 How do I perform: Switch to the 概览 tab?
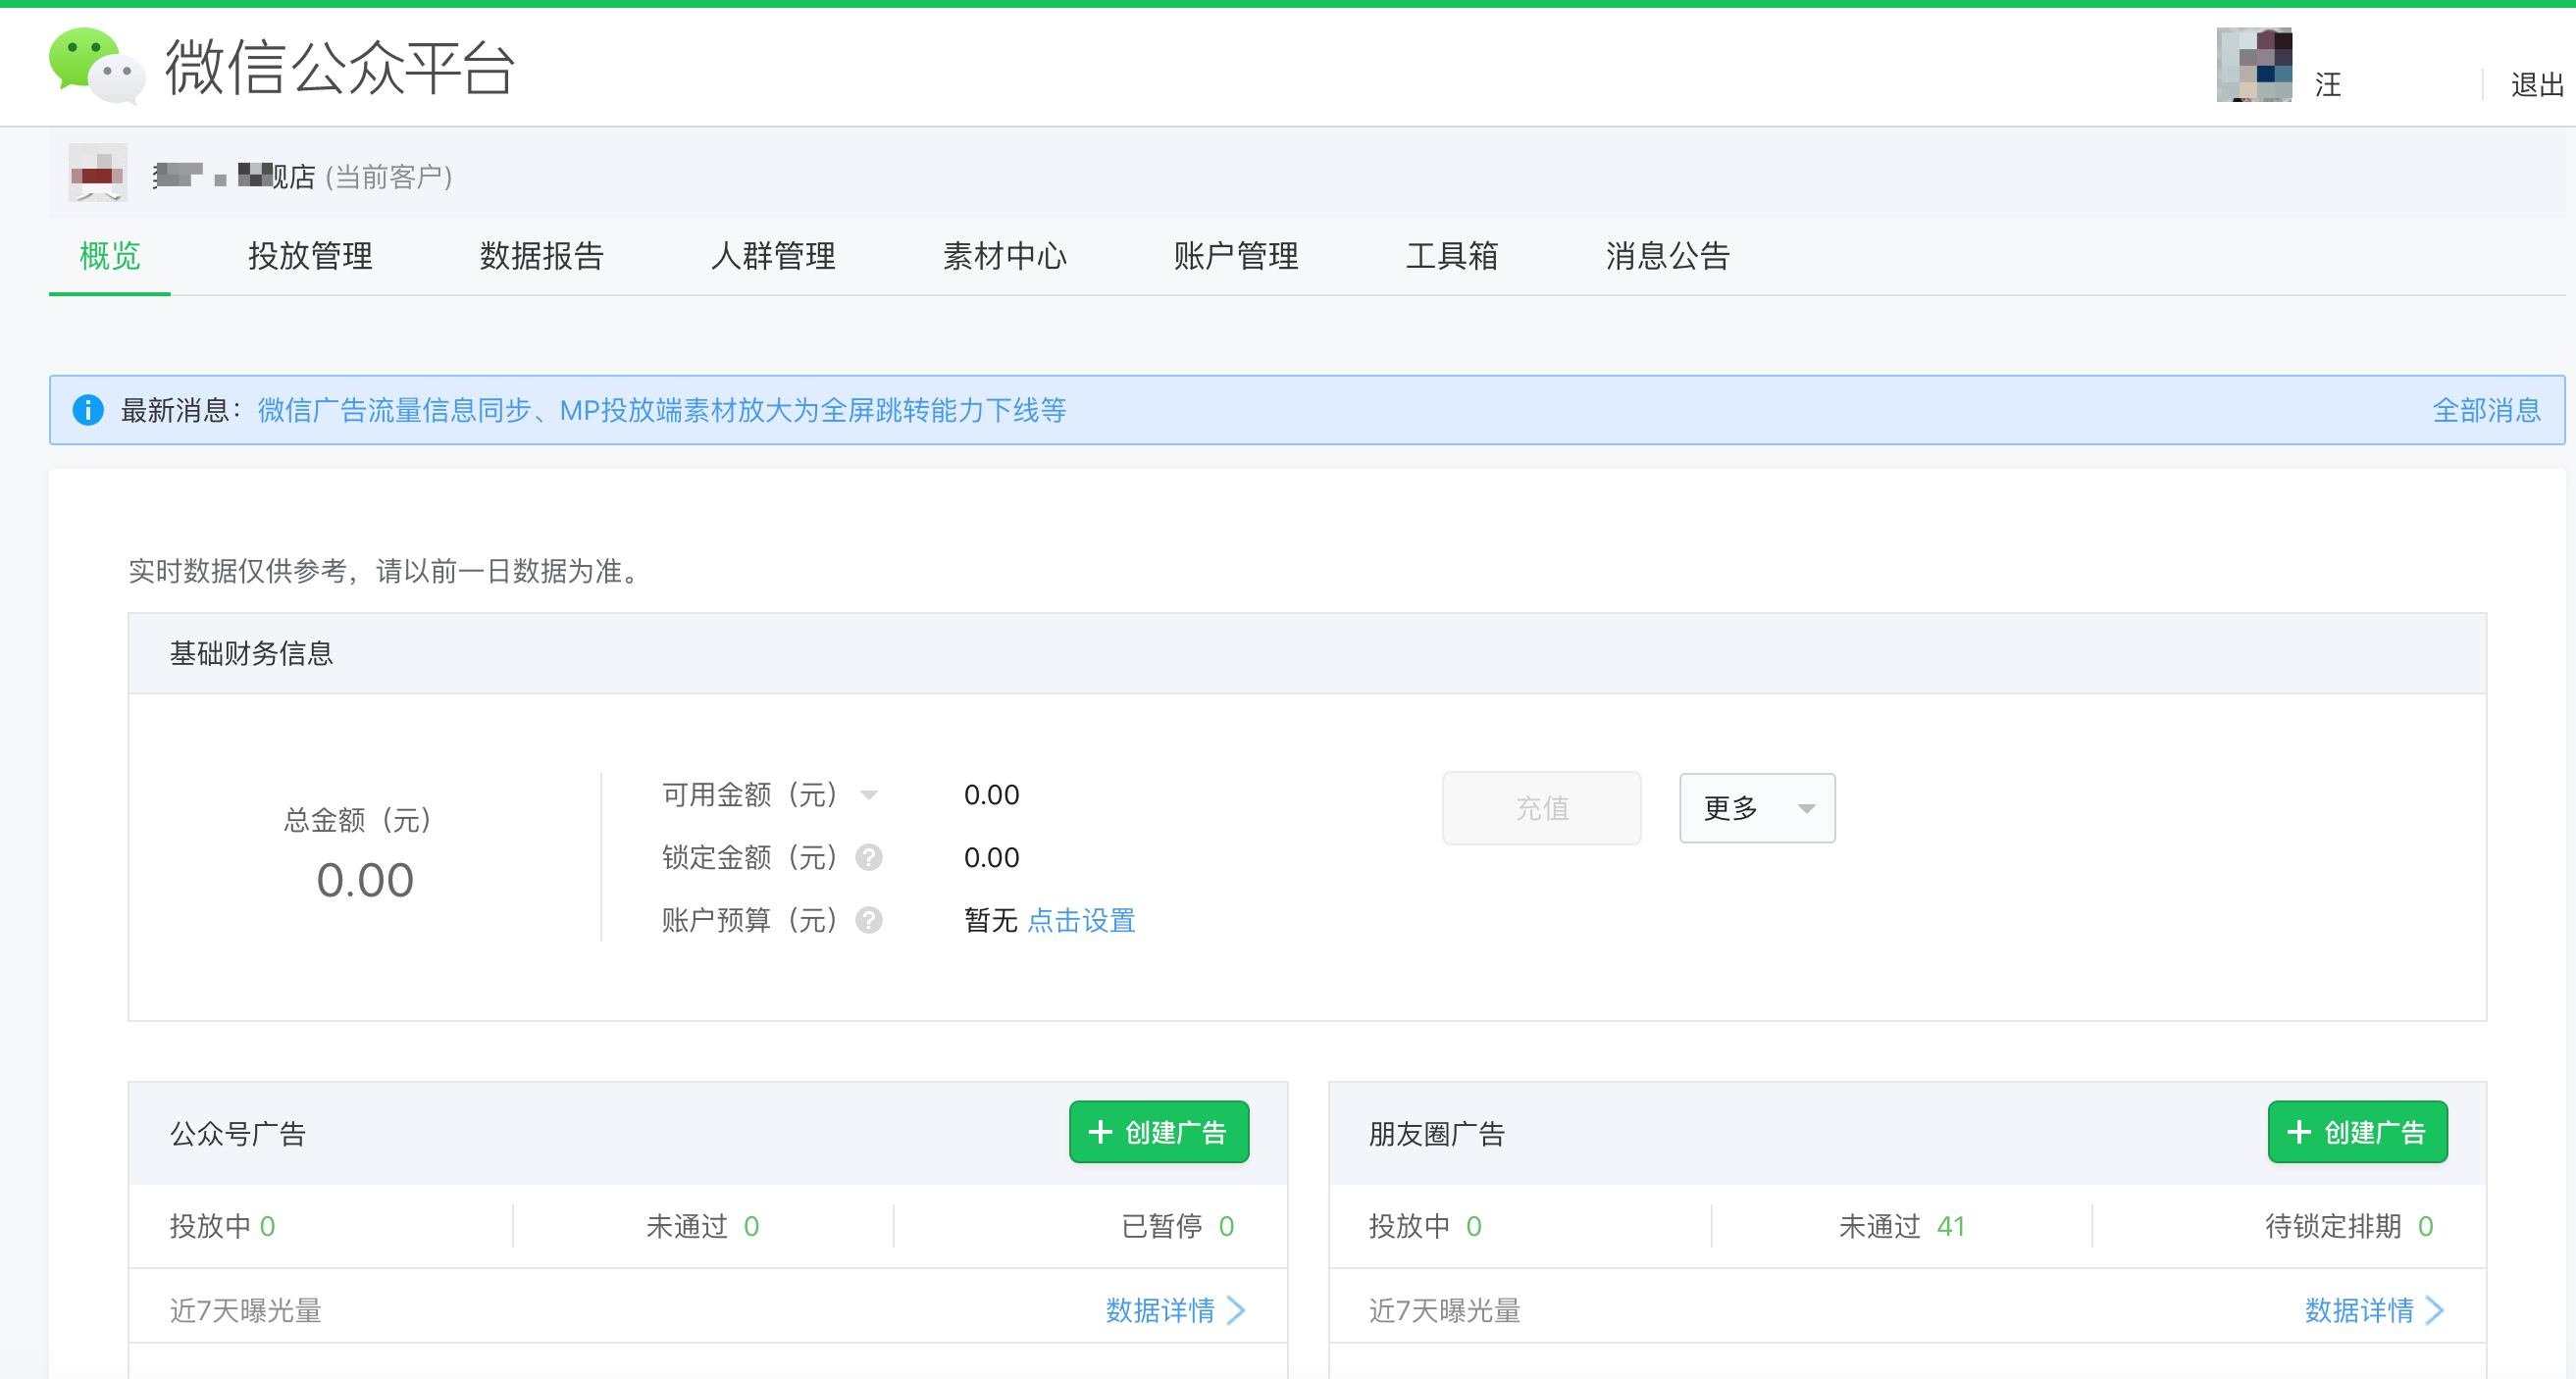[x=110, y=256]
